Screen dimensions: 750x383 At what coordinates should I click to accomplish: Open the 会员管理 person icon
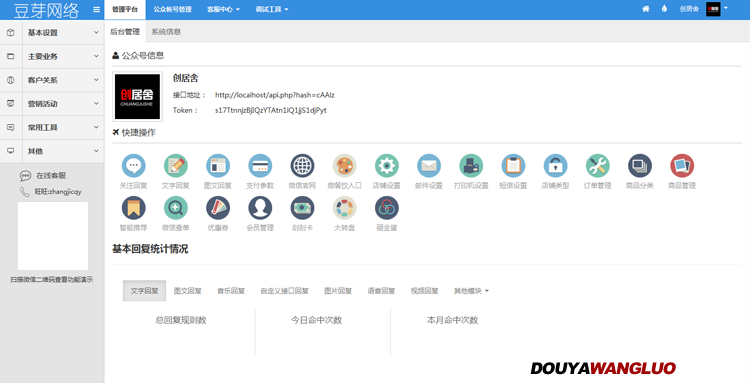pyautogui.click(x=260, y=208)
